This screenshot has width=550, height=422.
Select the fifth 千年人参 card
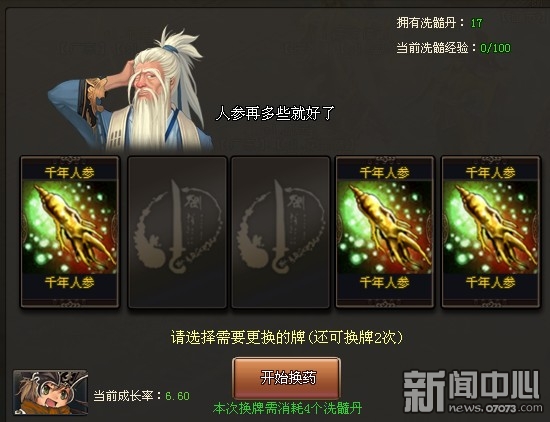click(490, 232)
